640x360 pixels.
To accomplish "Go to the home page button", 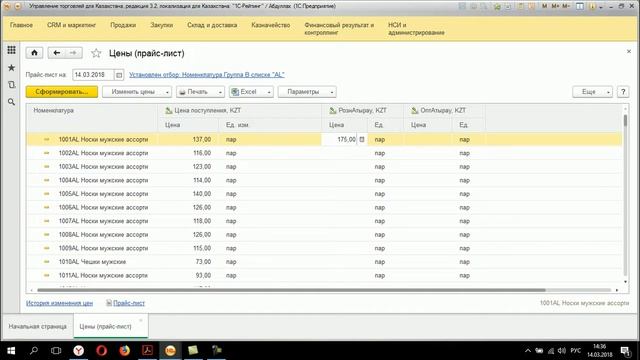I will pos(34,53).
